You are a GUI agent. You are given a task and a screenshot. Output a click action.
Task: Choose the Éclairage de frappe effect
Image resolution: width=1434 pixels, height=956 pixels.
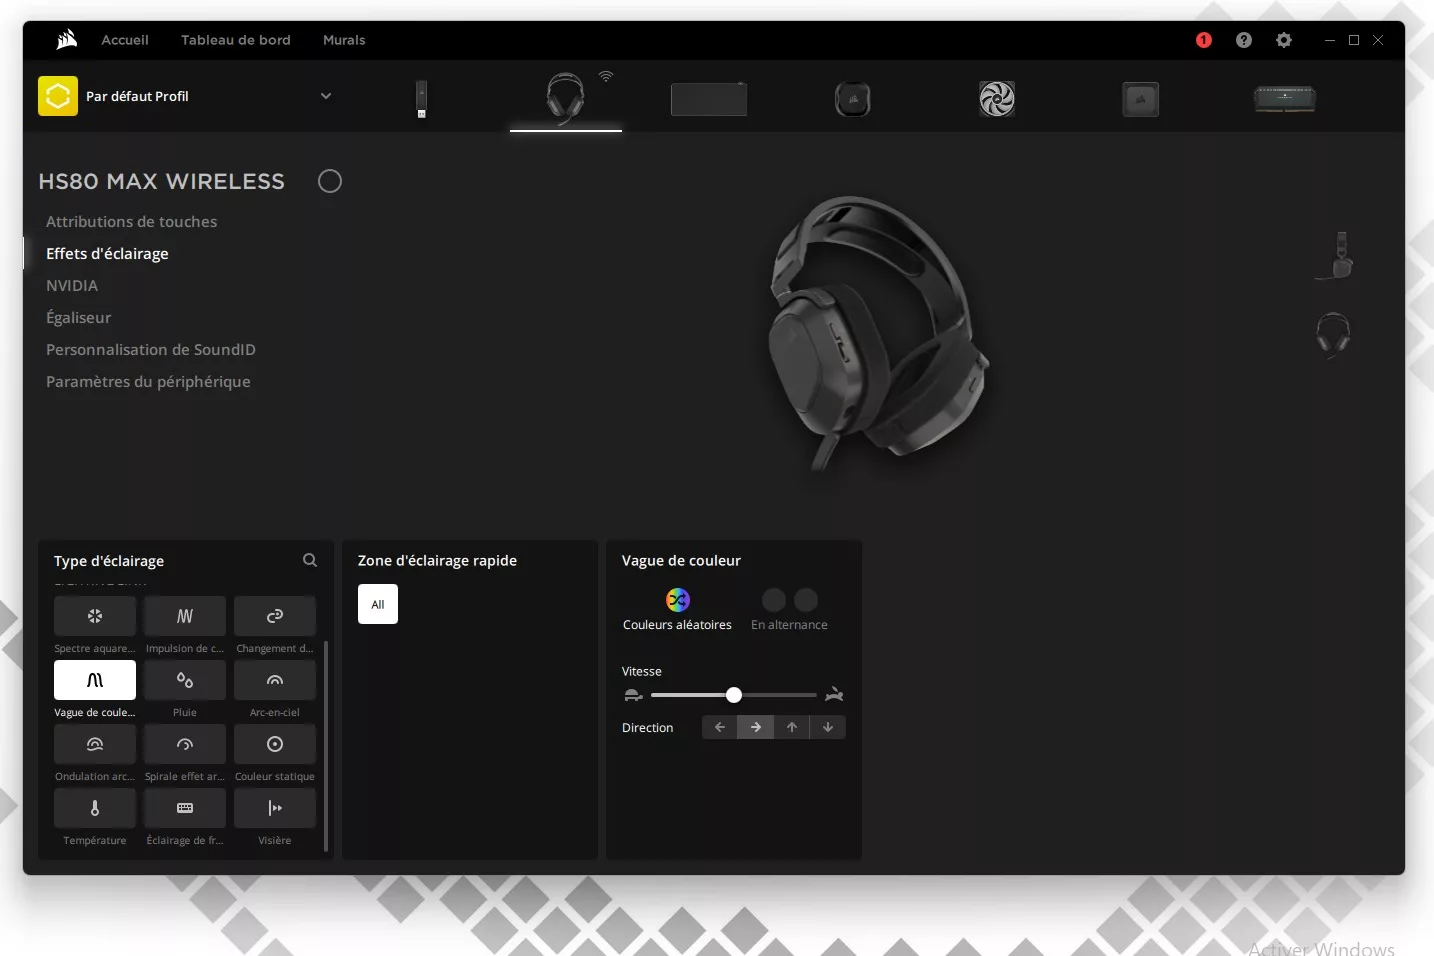(x=185, y=808)
